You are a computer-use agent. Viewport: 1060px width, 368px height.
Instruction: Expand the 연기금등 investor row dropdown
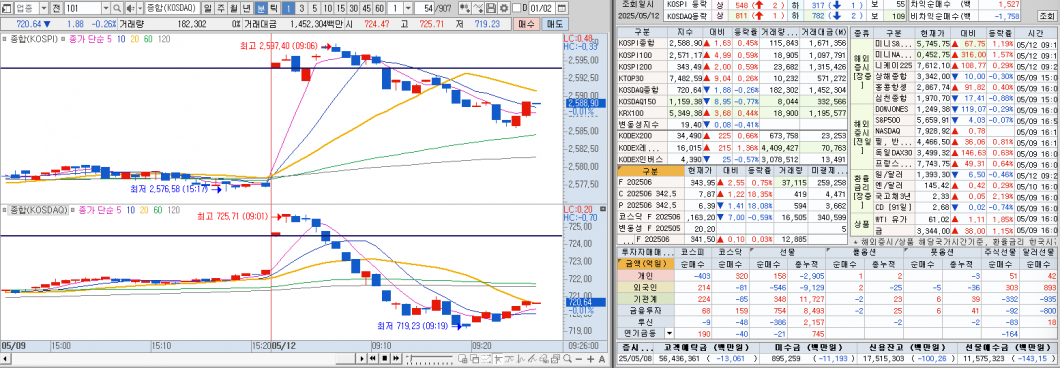pos(670,333)
